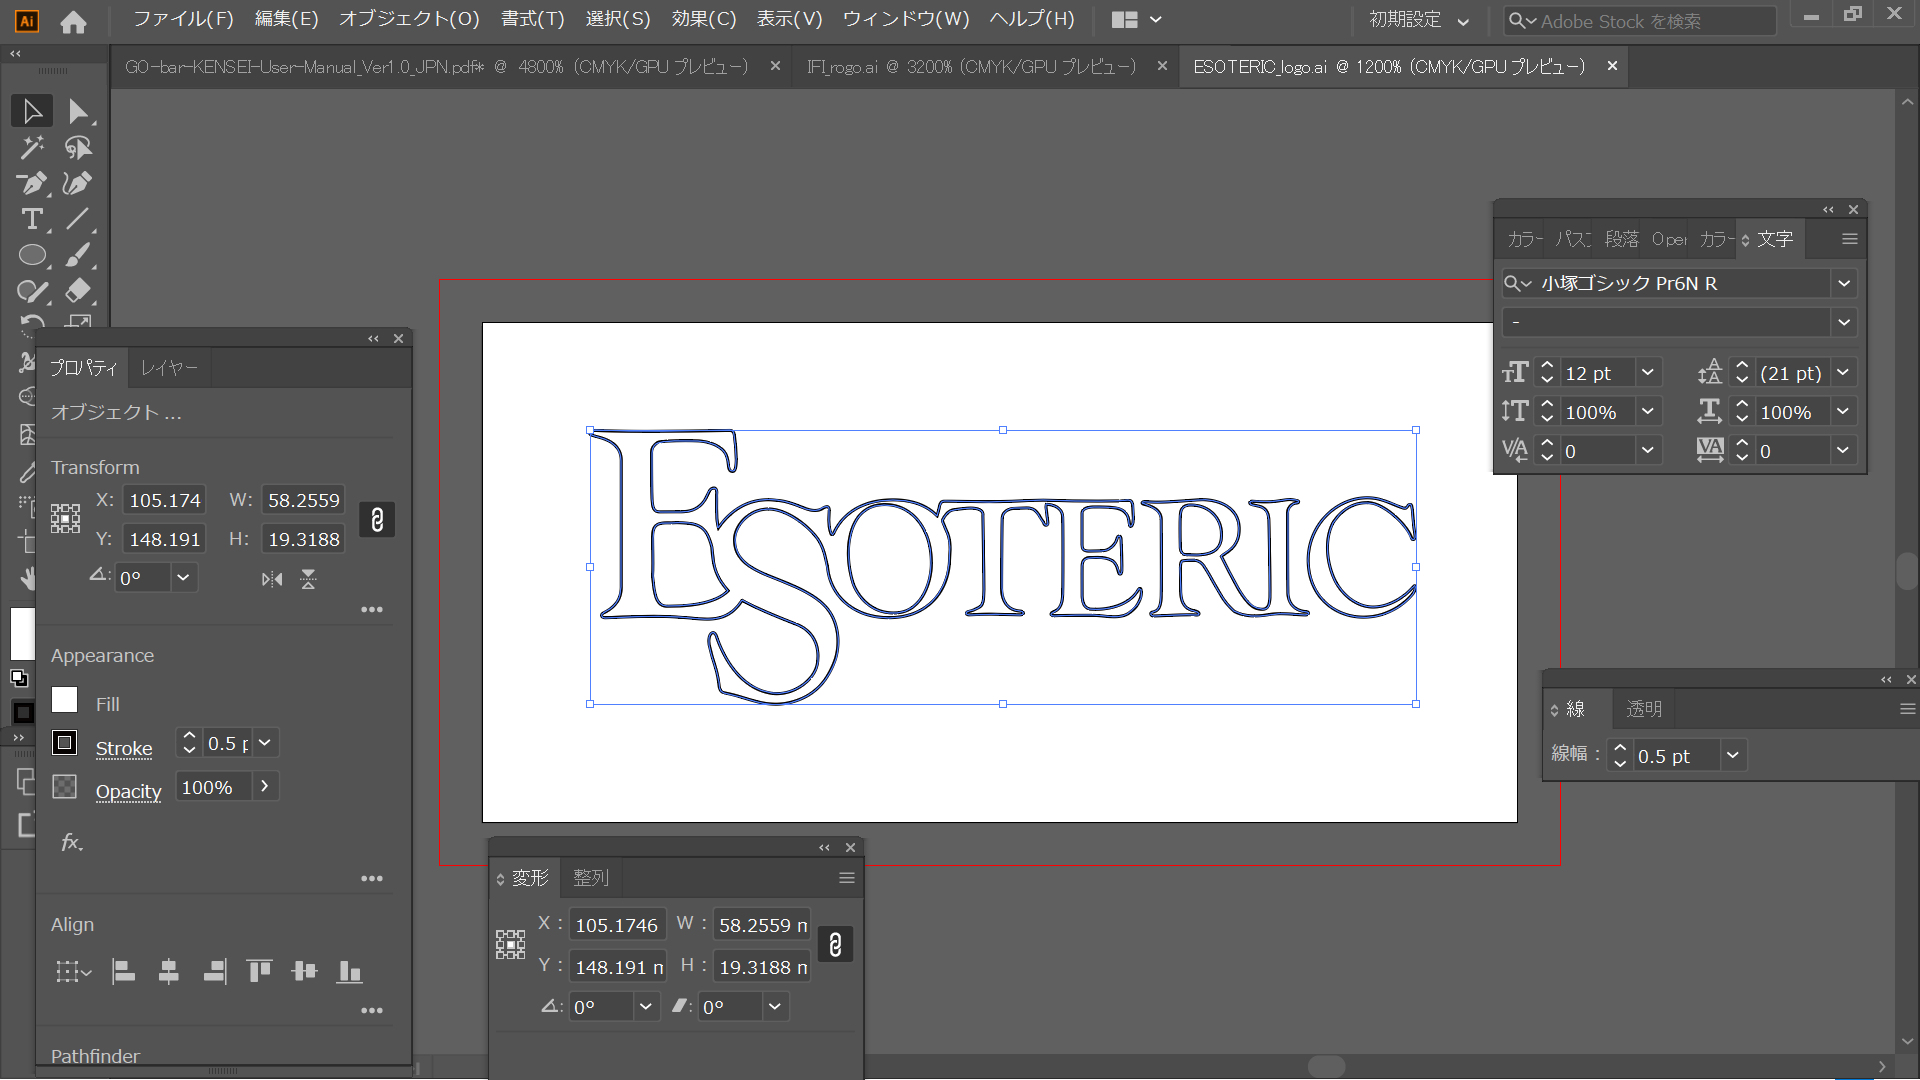Image resolution: width=1920 pixels, height=1080 pixels.
Task: Select the Pen tool
Action: pyautogui.click(x=32, y=184)
